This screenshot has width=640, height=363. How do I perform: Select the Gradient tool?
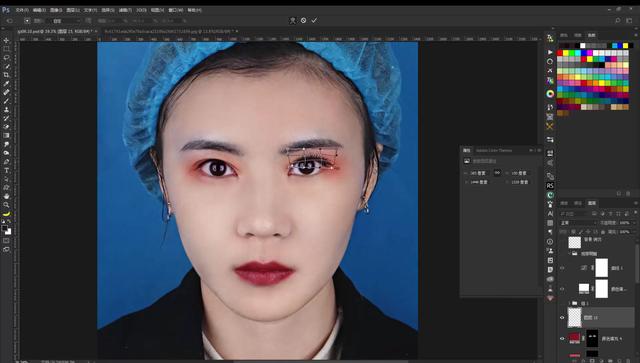point(6,135)
